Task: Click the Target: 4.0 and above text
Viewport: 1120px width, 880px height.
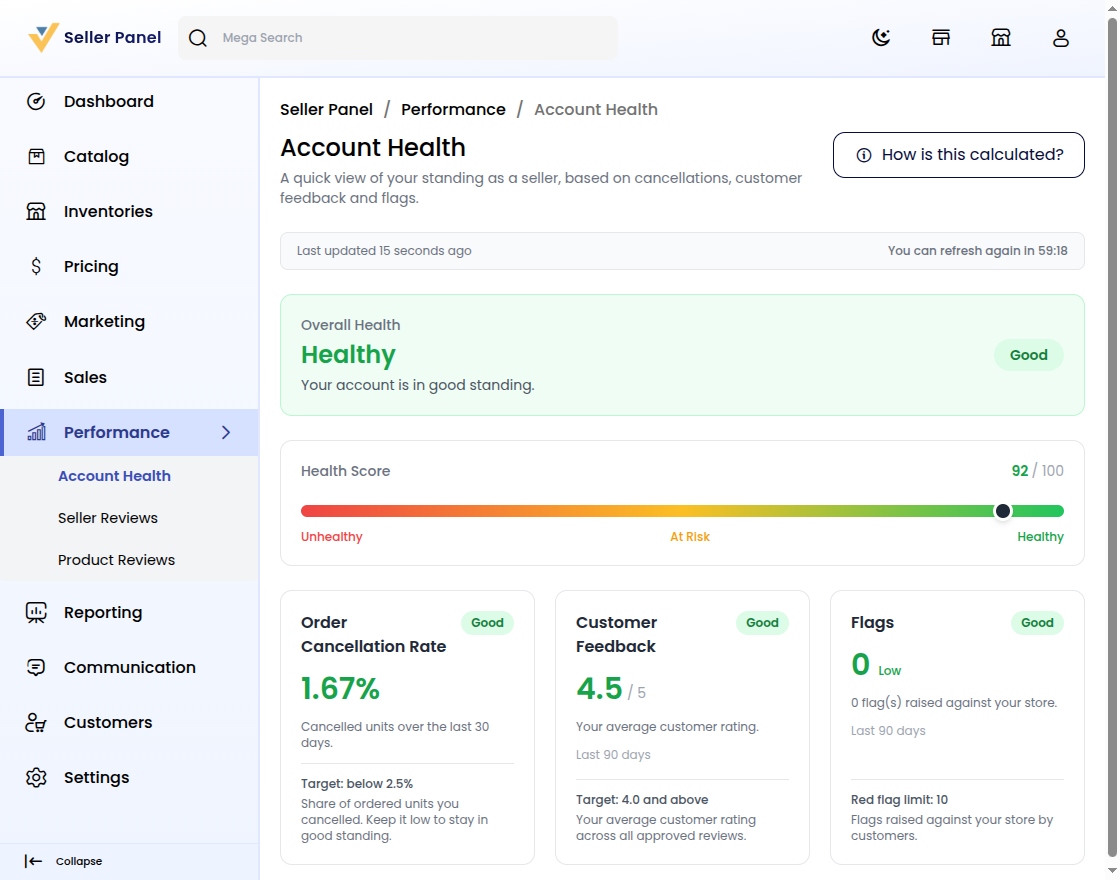Action: point(642,800)
